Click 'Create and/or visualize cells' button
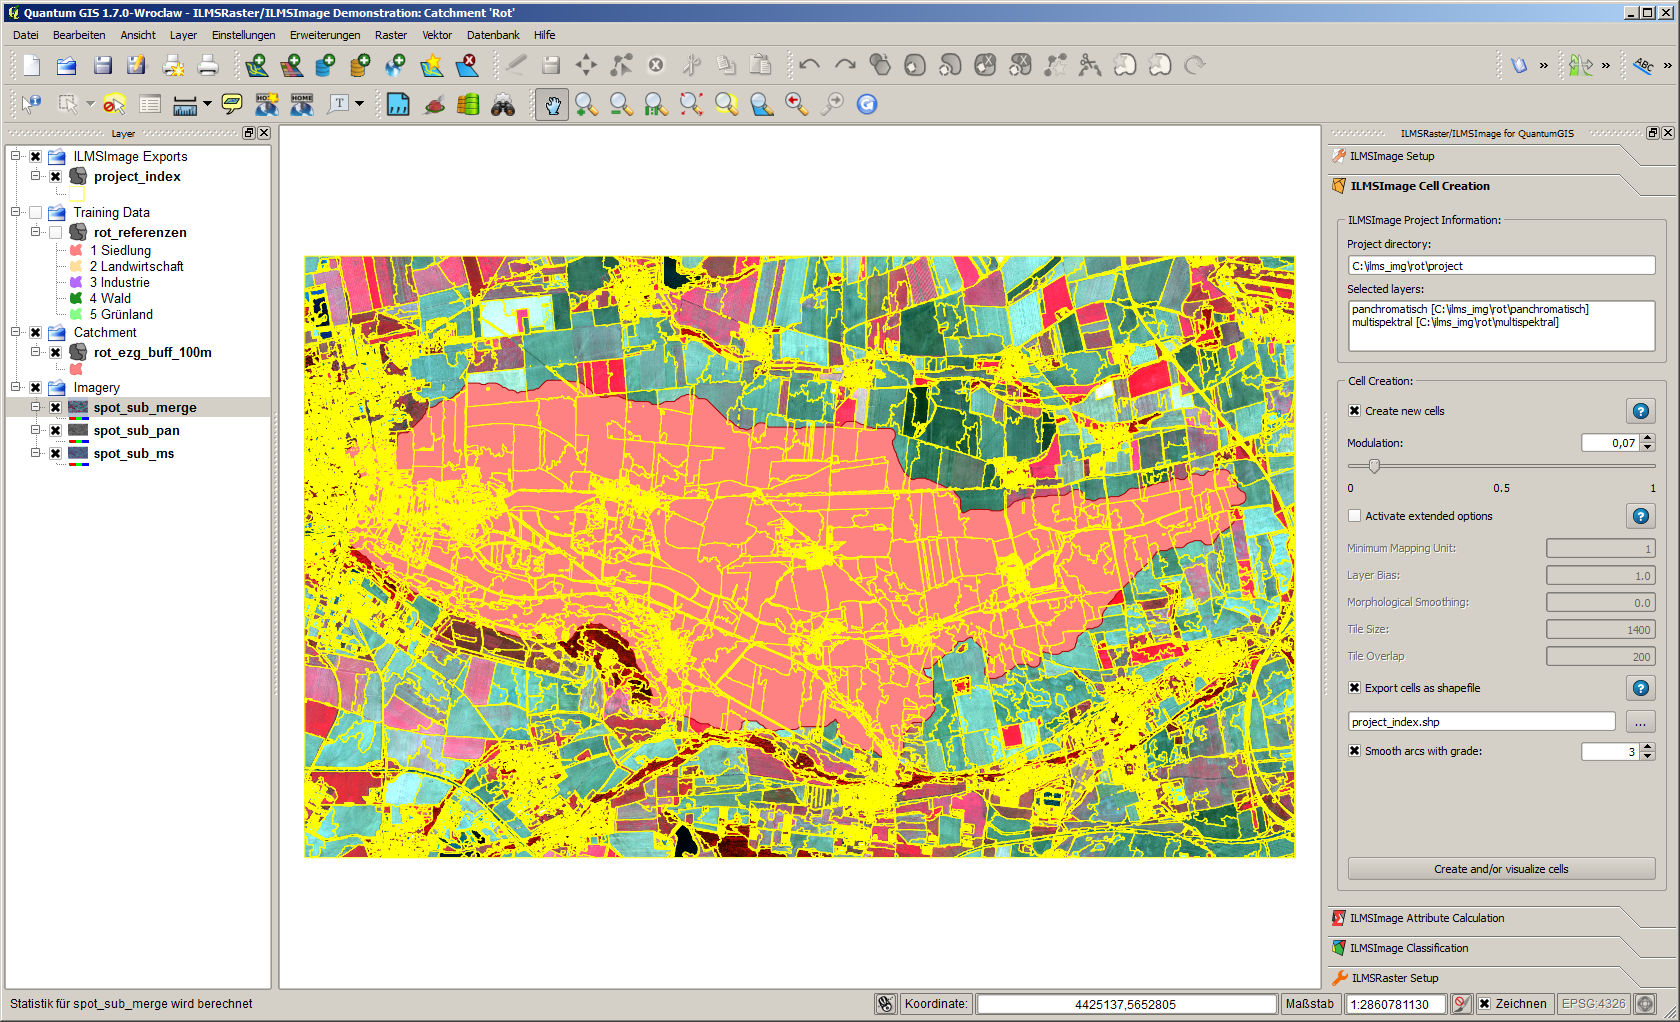The image size is (1680, 1022). tap(1500, 869)
